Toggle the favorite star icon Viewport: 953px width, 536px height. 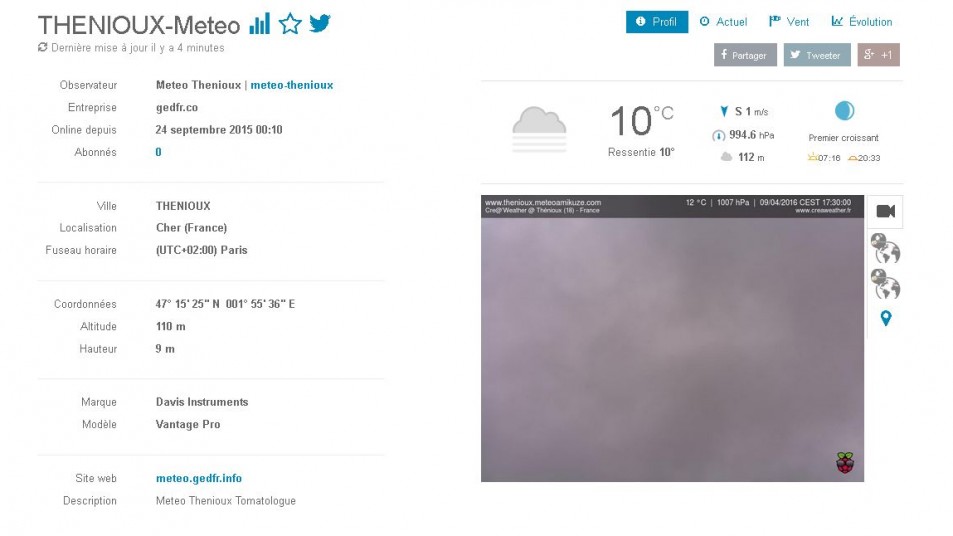pos(290,24)
